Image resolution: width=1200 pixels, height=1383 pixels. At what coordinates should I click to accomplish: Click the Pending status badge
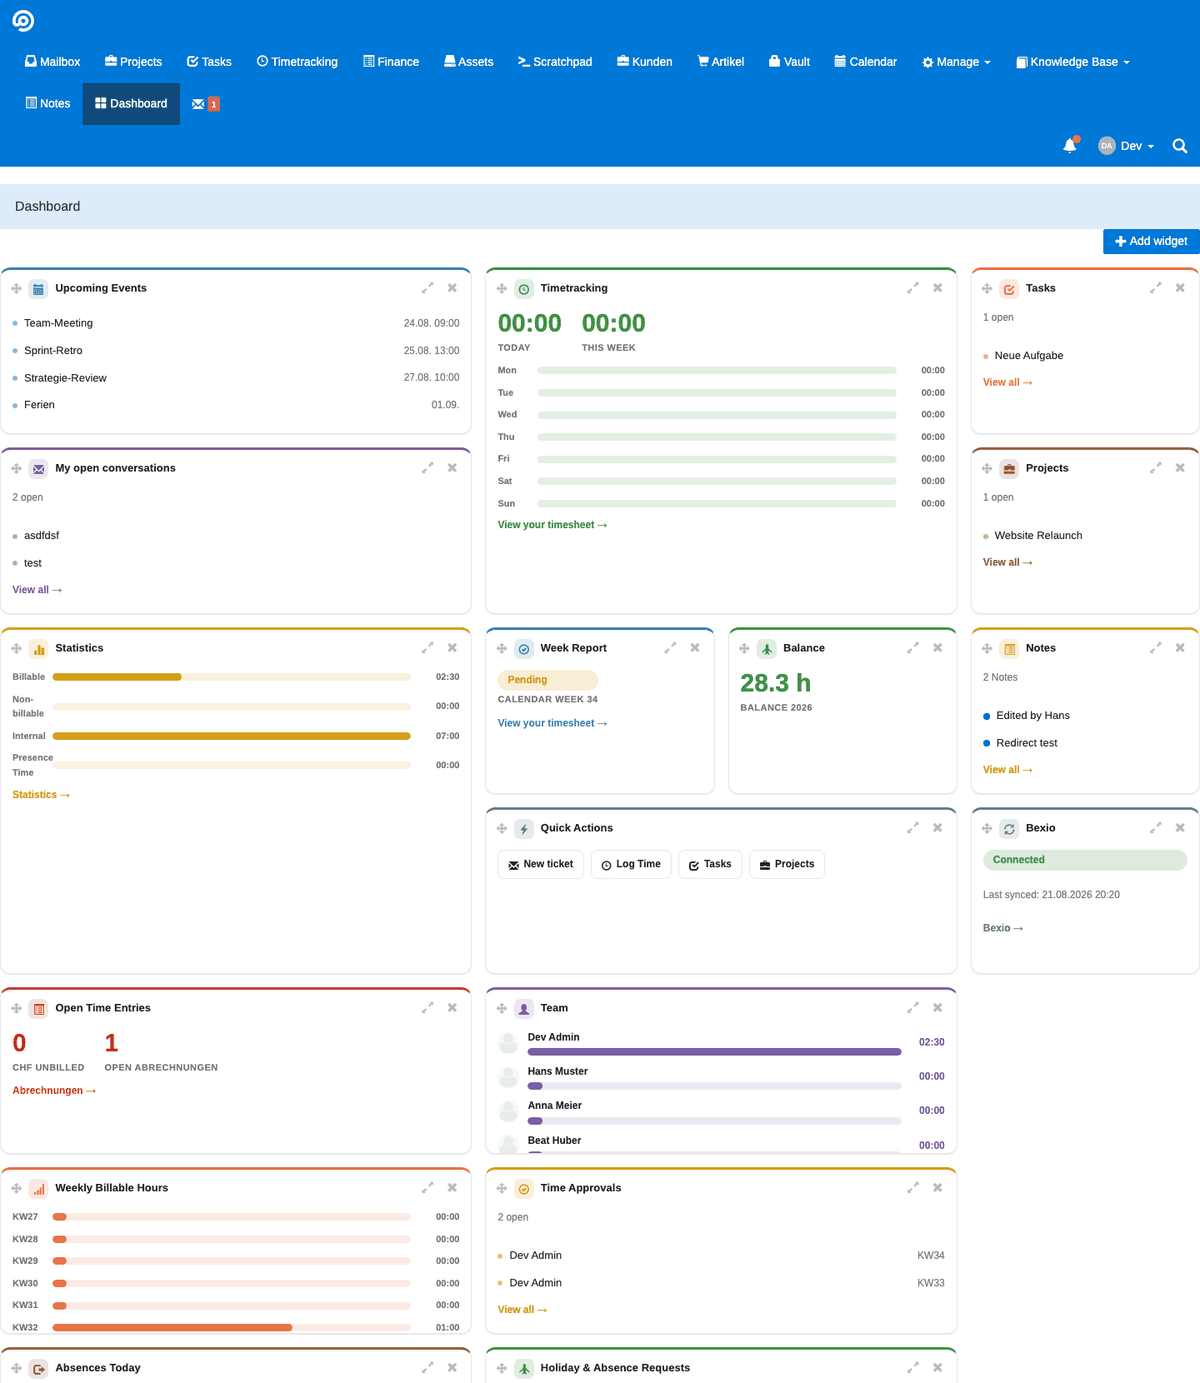click(547, 680)
